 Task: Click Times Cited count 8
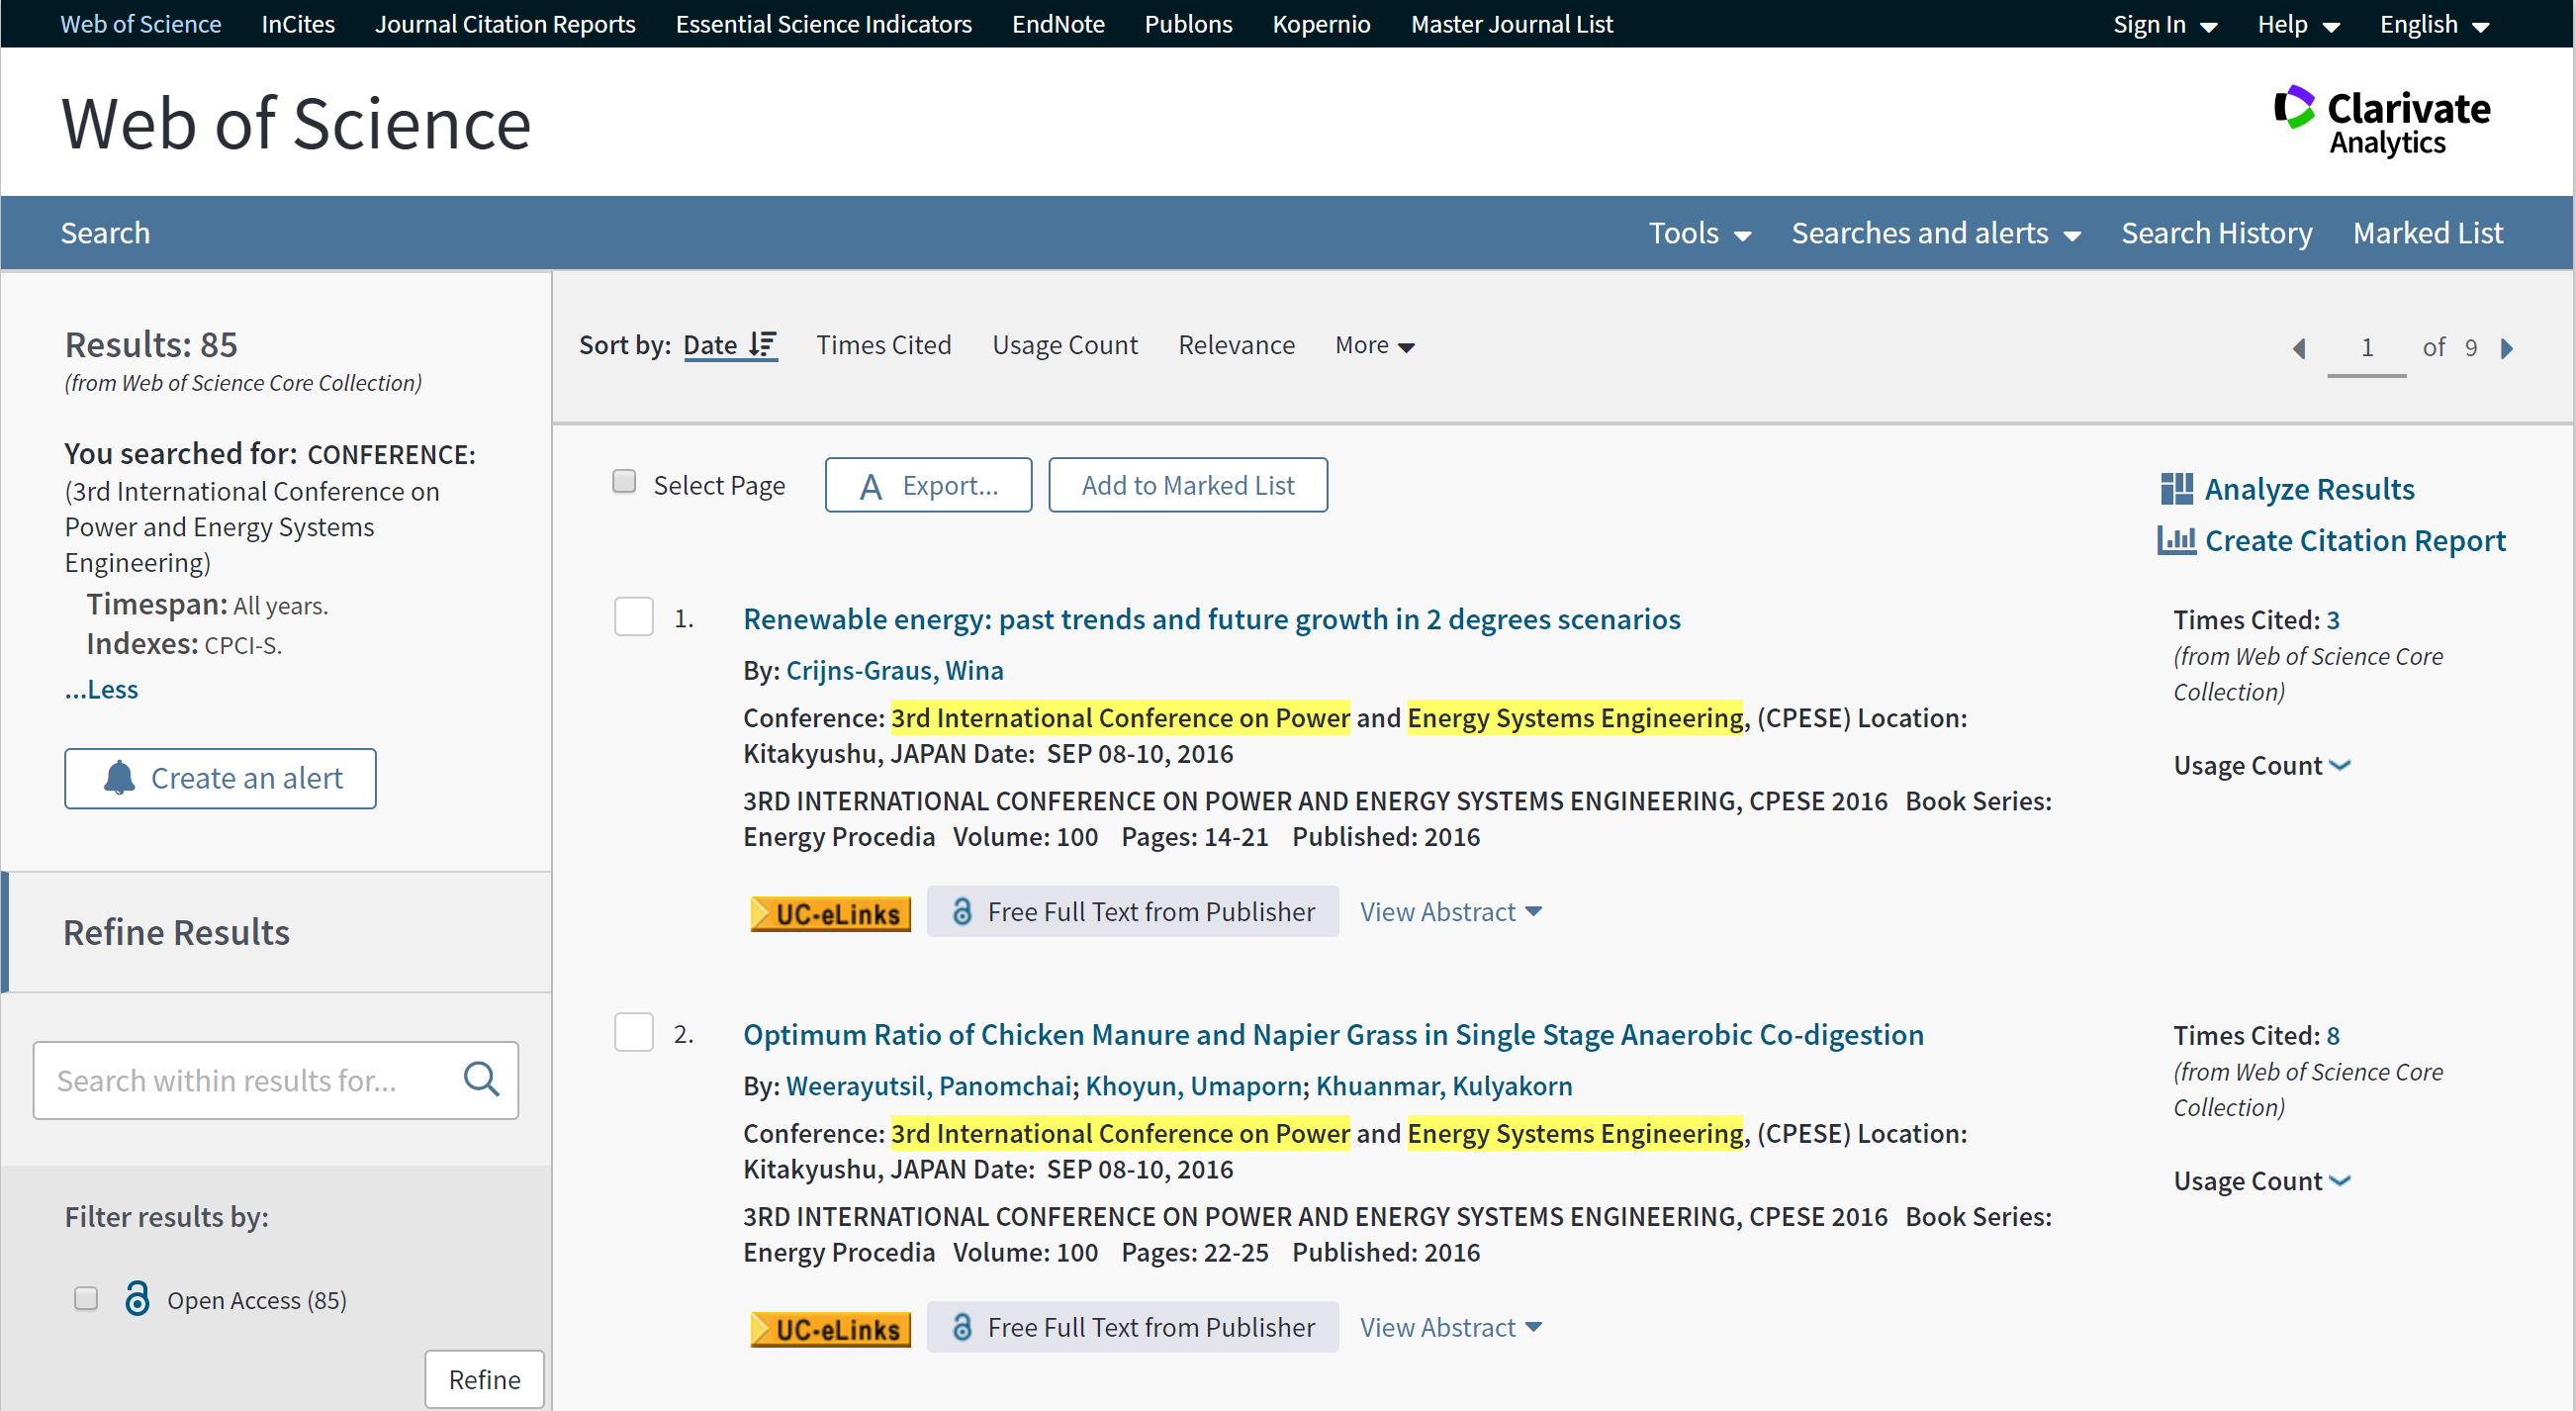[2332, 1035]
